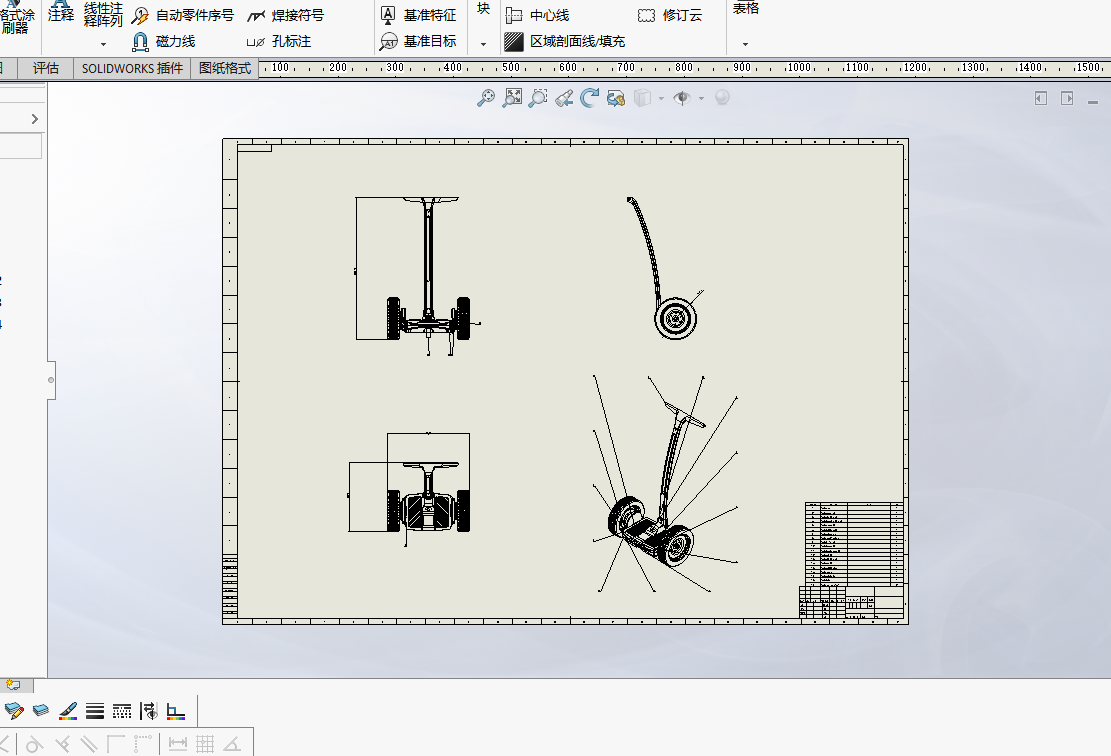This screenshot has height=756, width=1111.
Task: Click the Zoom to Selection icon
Action: click(538, 98)
